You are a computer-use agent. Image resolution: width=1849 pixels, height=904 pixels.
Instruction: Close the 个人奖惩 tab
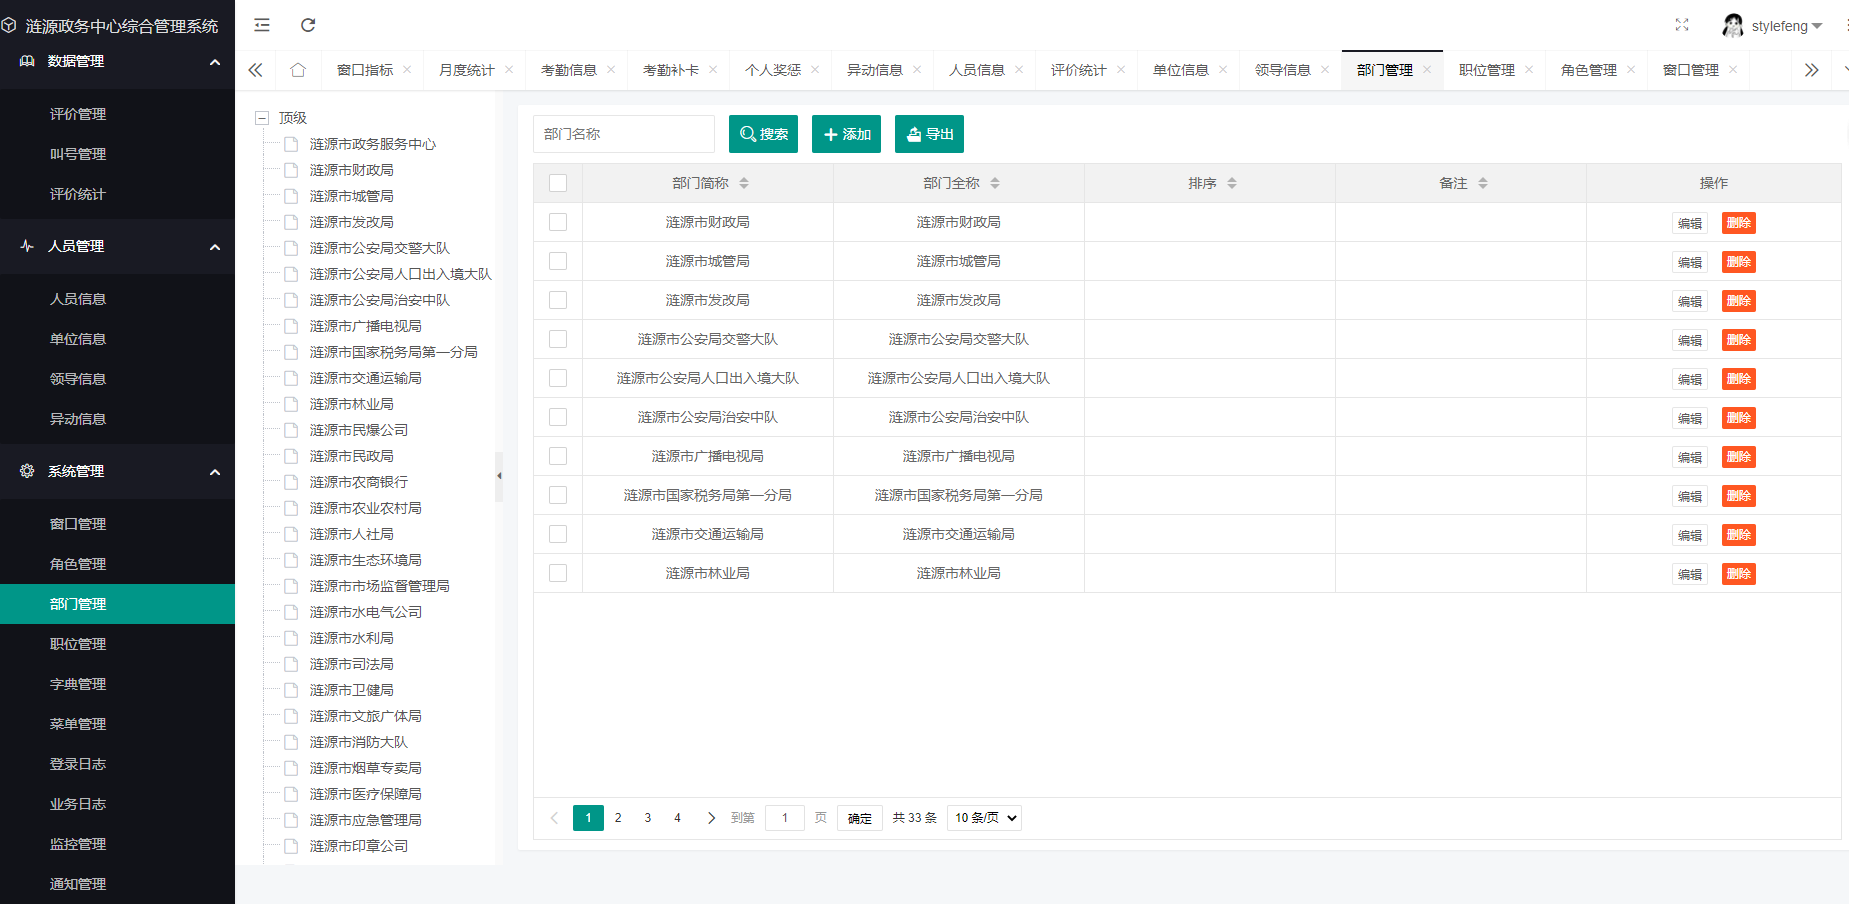tap(815, 70)
